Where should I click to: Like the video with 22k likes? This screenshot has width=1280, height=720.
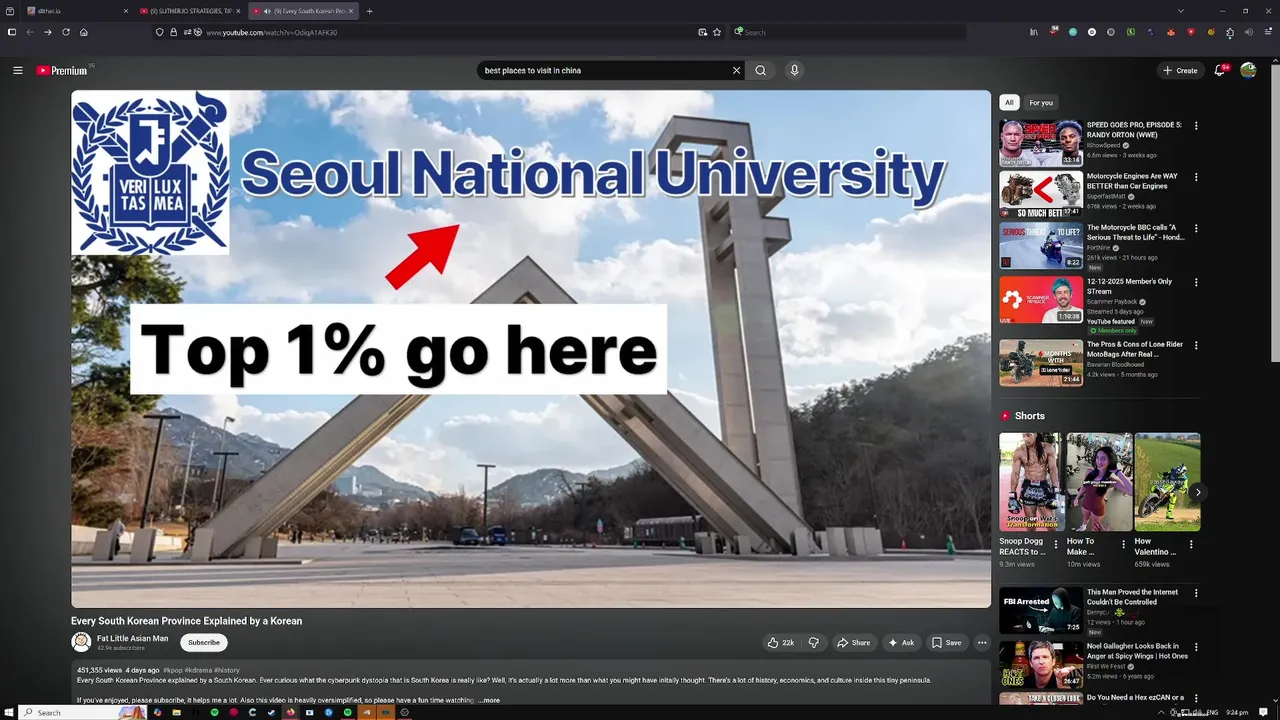[781, 643]
